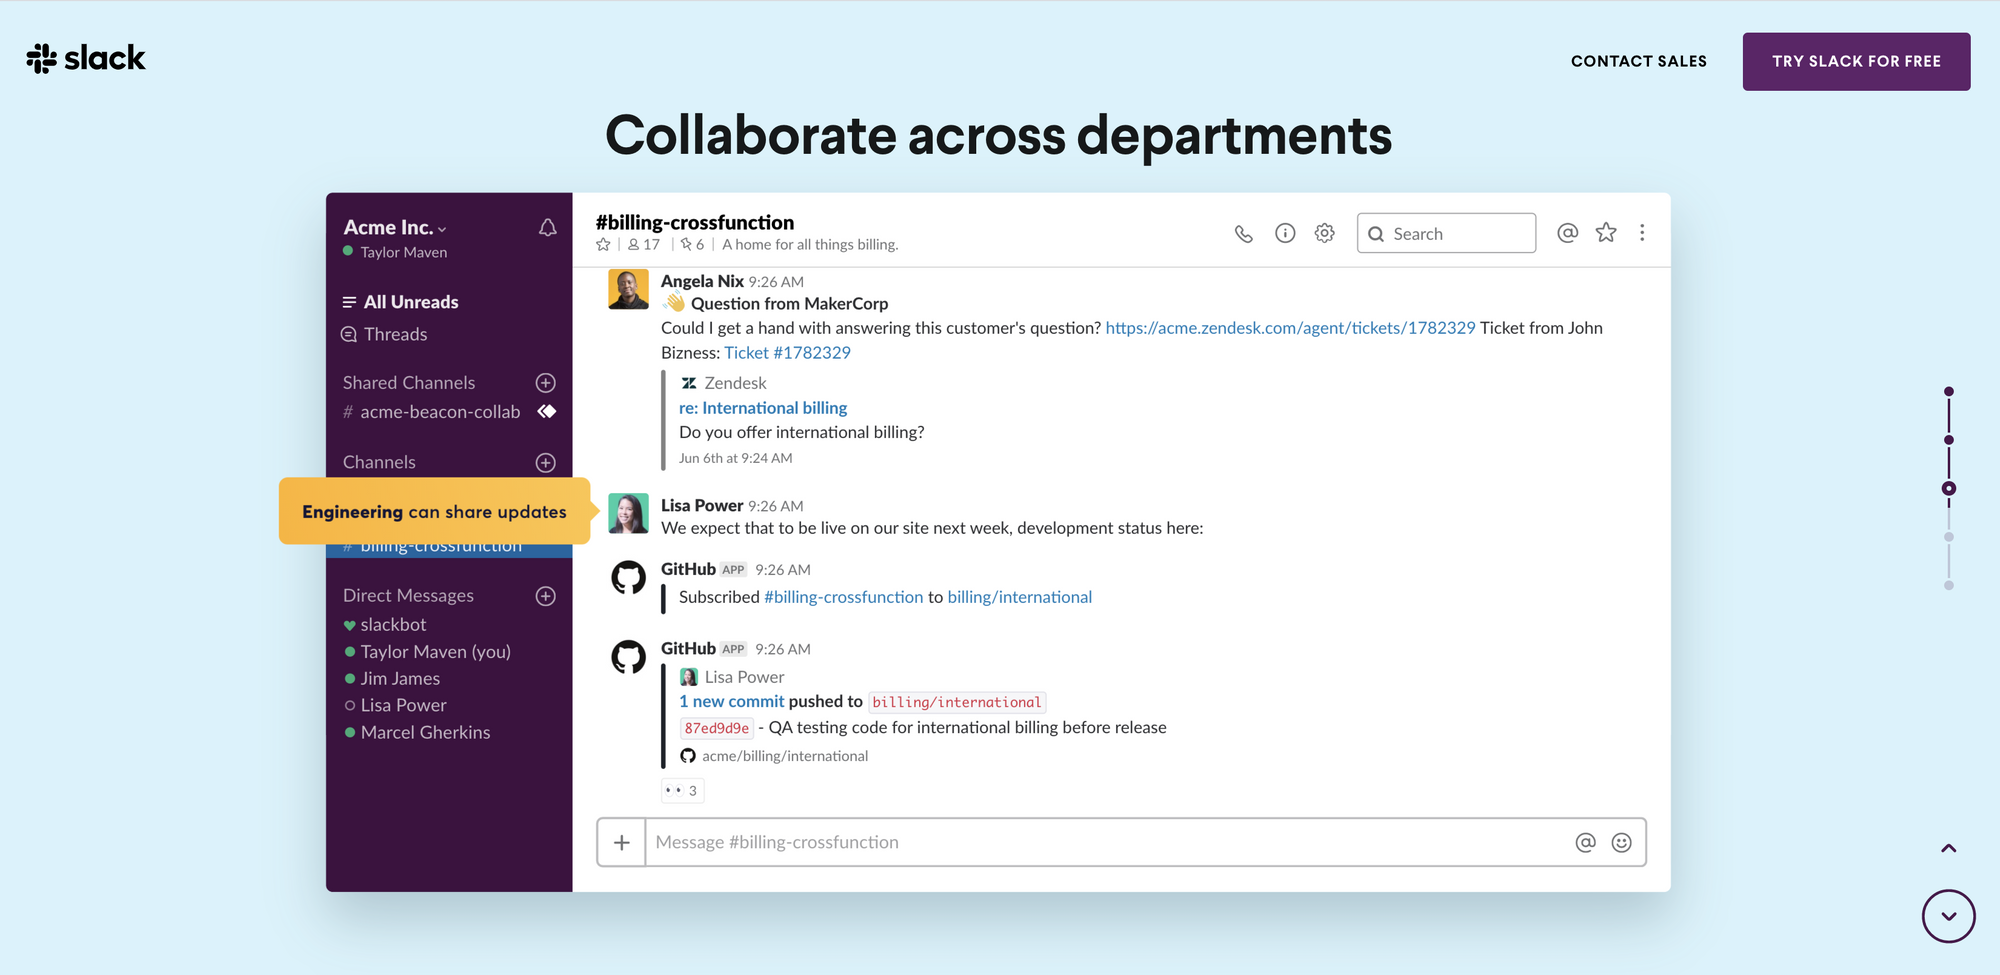Start new direct message plus icon
Viewport: 2000px width, 975px height.
pos(546,596)
